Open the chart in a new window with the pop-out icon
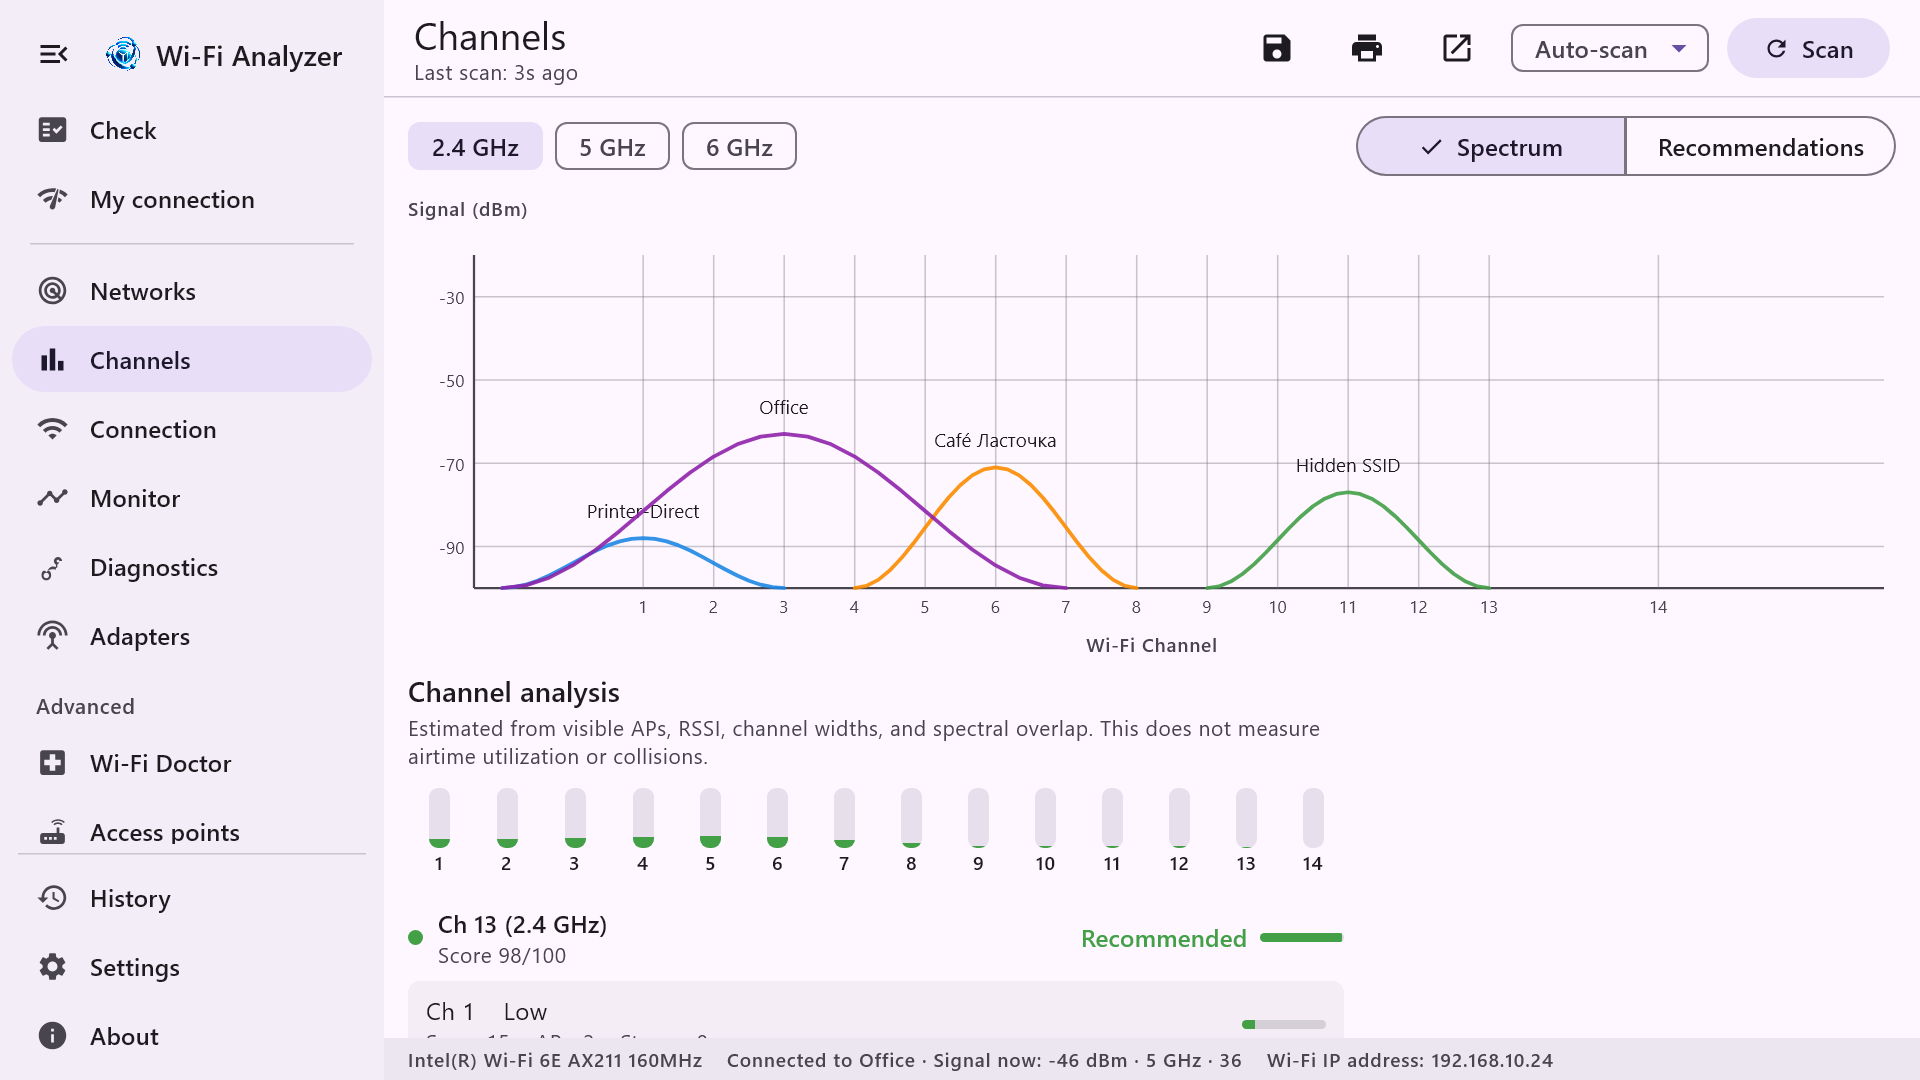This screenshot has height=1080, width=1920. (1456, 48)
